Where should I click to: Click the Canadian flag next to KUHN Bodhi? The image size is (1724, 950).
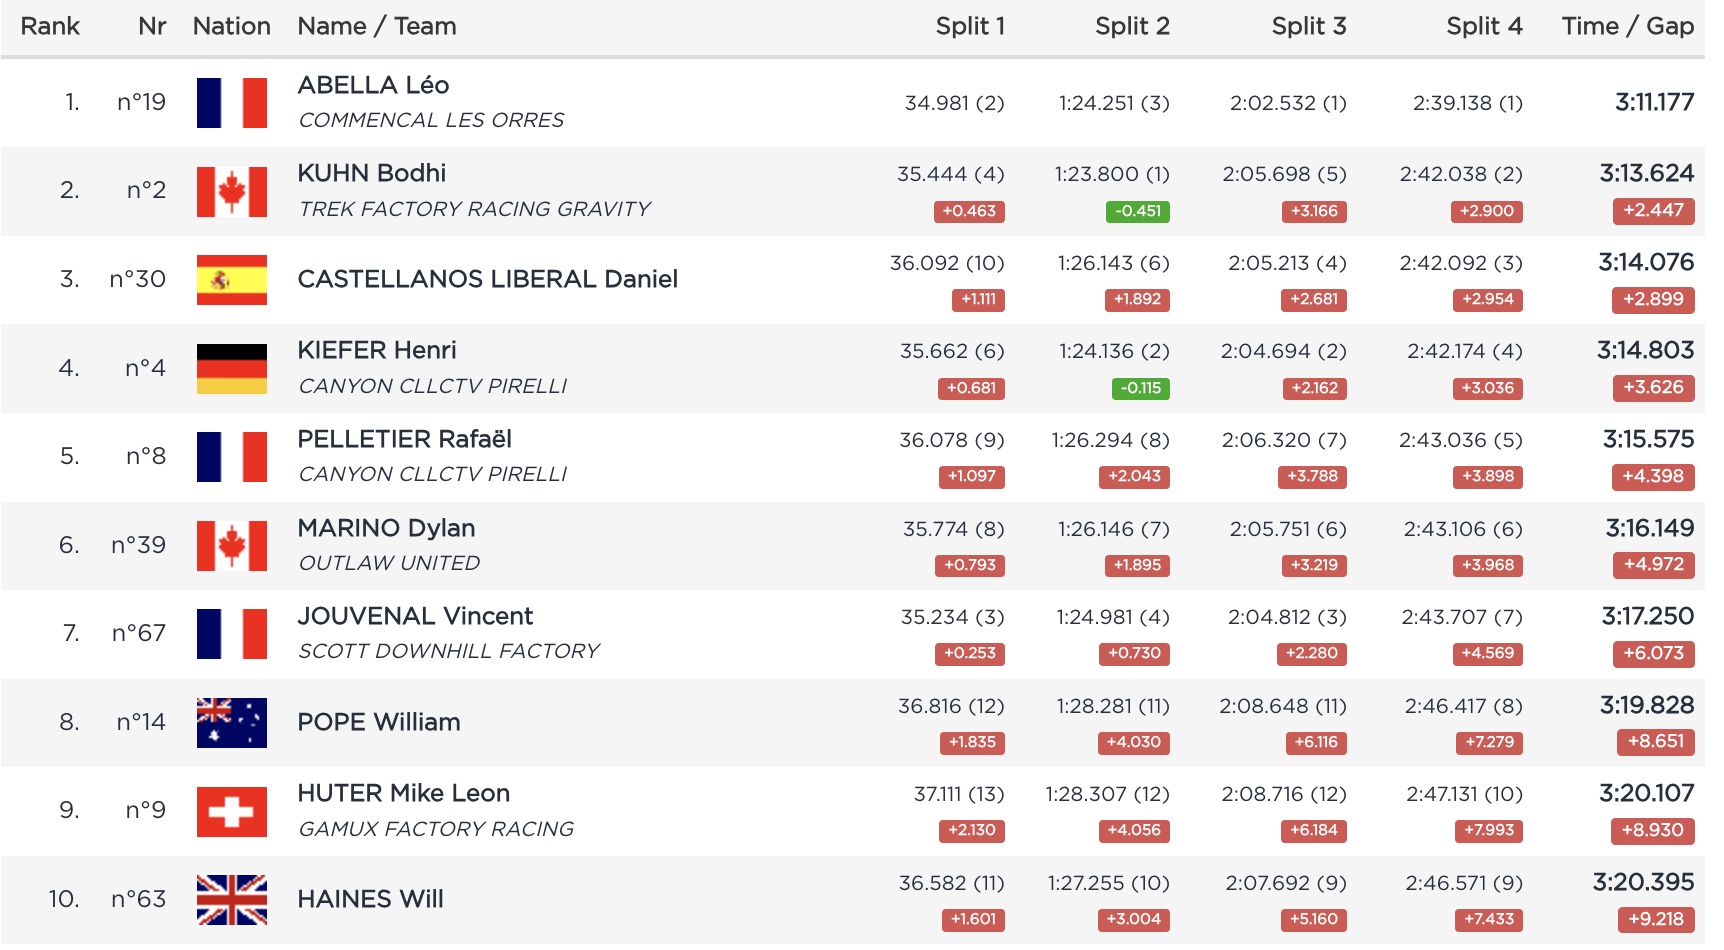pyautogui.click(x=232, y=191)
